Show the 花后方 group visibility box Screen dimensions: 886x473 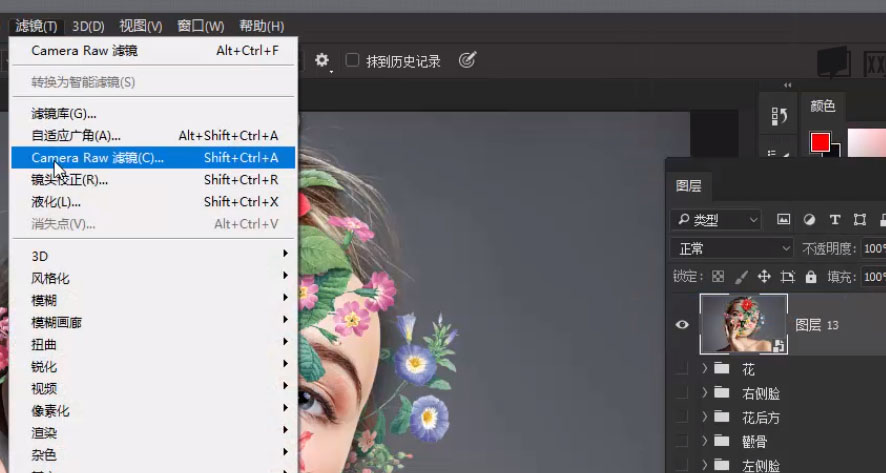coord(683,417)
